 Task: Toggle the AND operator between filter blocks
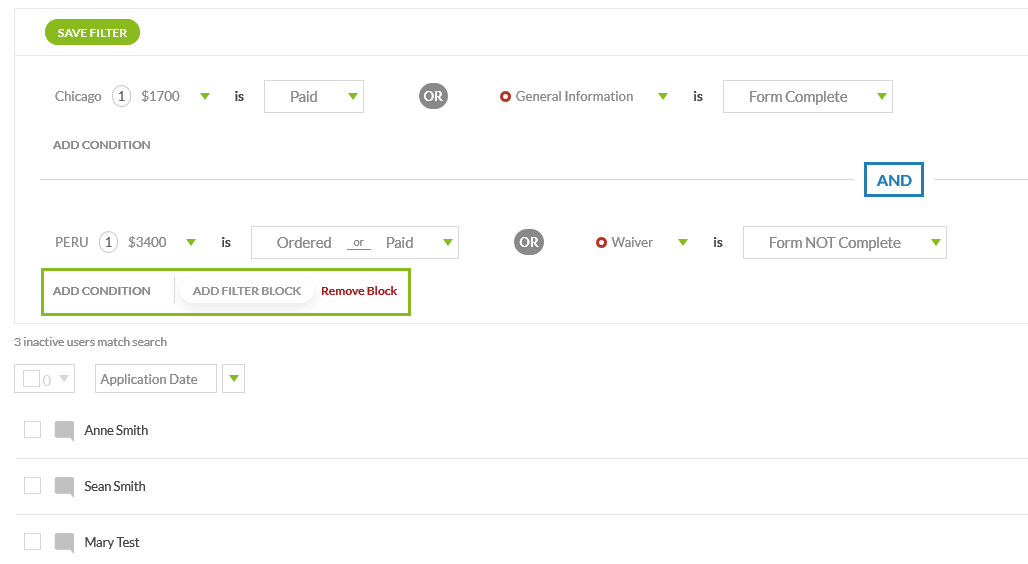point(894,180)
